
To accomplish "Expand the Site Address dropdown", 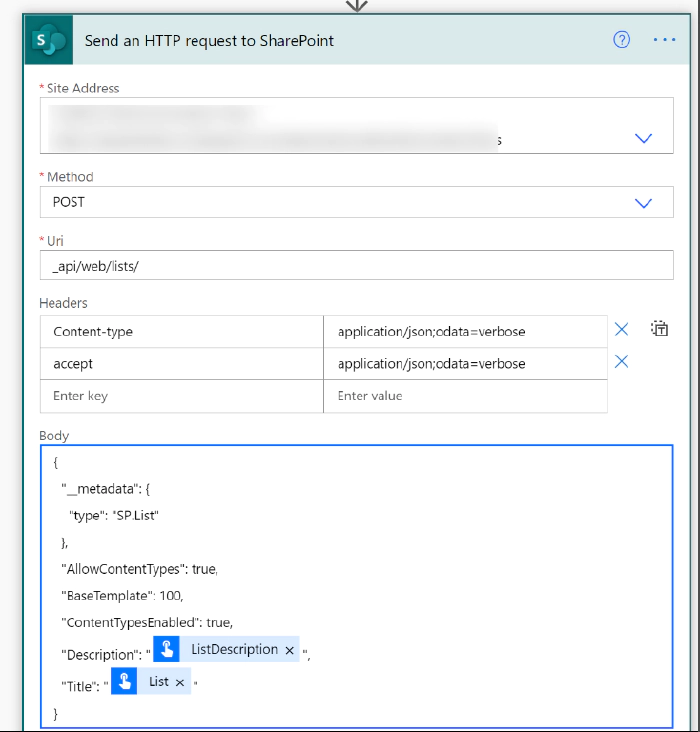I will tap(643, 139).
